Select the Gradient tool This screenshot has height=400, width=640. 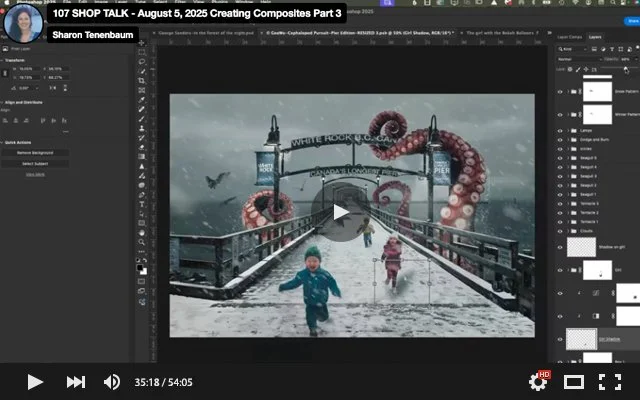tap(142, 157)
